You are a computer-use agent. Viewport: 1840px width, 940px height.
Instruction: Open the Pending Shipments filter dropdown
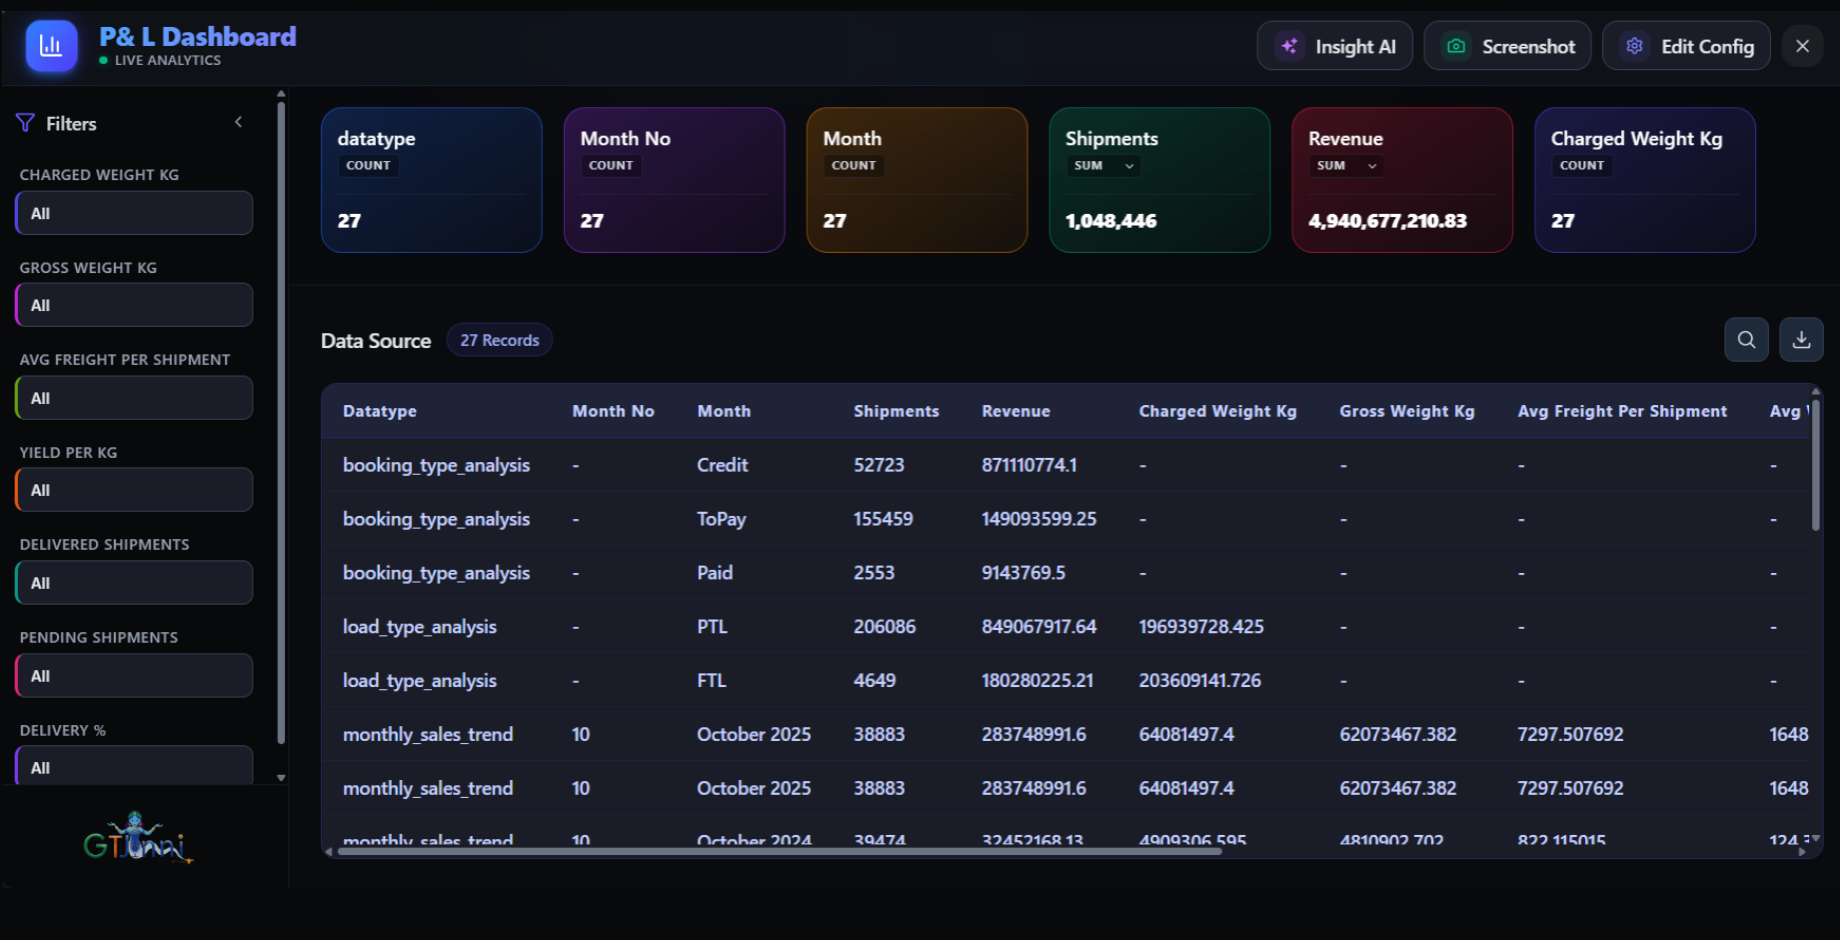(134, 676)
